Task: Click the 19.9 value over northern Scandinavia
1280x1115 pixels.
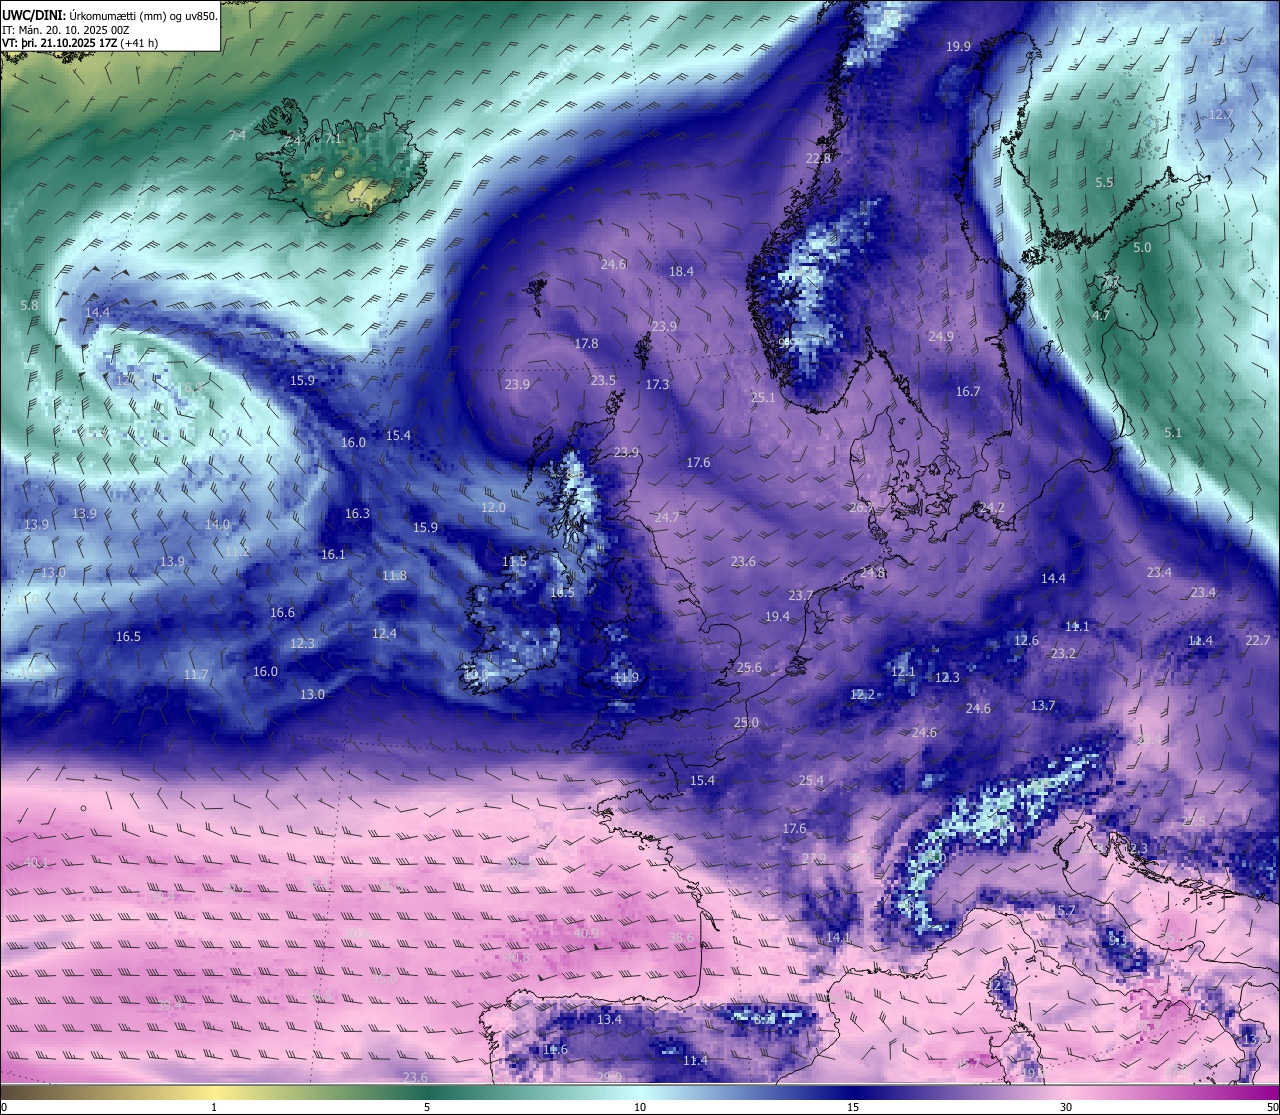Action: tap(958, 46)
